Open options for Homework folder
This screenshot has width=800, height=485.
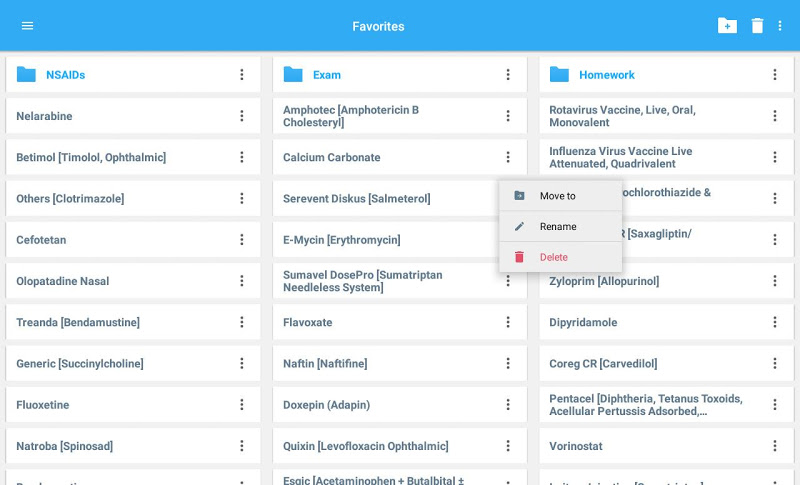tap(774, 74)
